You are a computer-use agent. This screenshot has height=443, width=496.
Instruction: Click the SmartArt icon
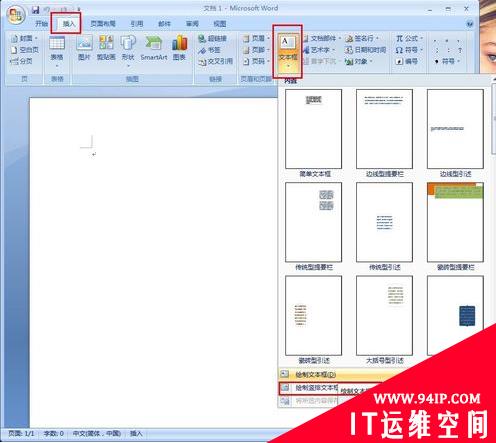coord(154,47)
